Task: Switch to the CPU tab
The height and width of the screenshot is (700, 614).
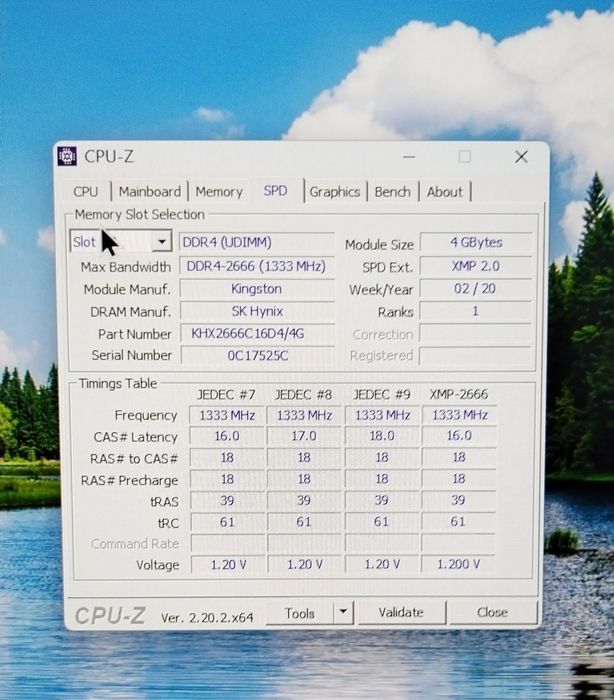Action: (86, 192)
